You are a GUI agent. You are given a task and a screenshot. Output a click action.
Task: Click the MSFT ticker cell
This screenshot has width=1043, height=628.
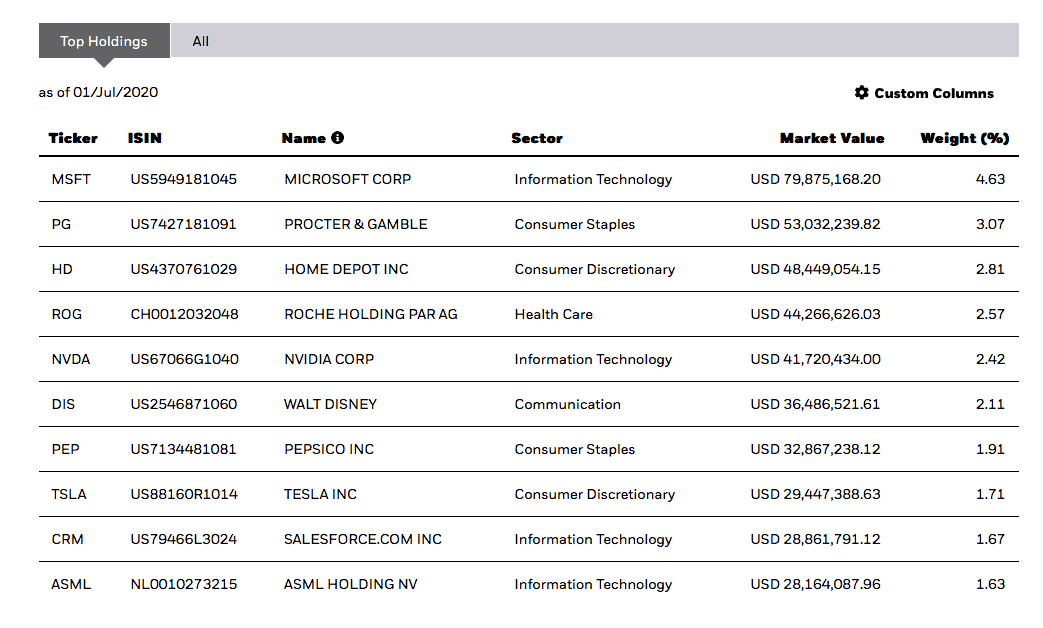pos(71,179)
